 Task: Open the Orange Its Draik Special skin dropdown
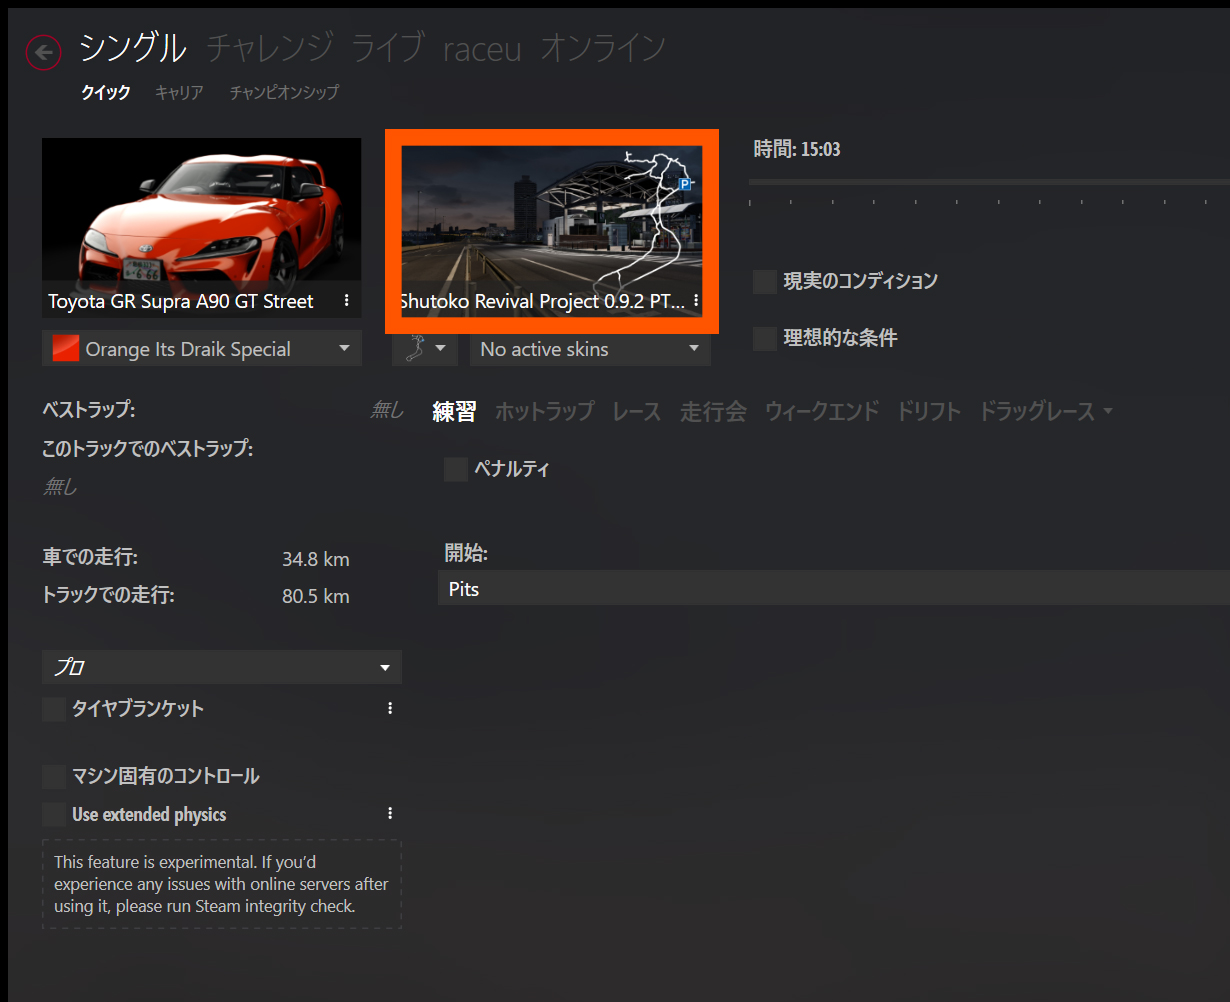point(202,349)
